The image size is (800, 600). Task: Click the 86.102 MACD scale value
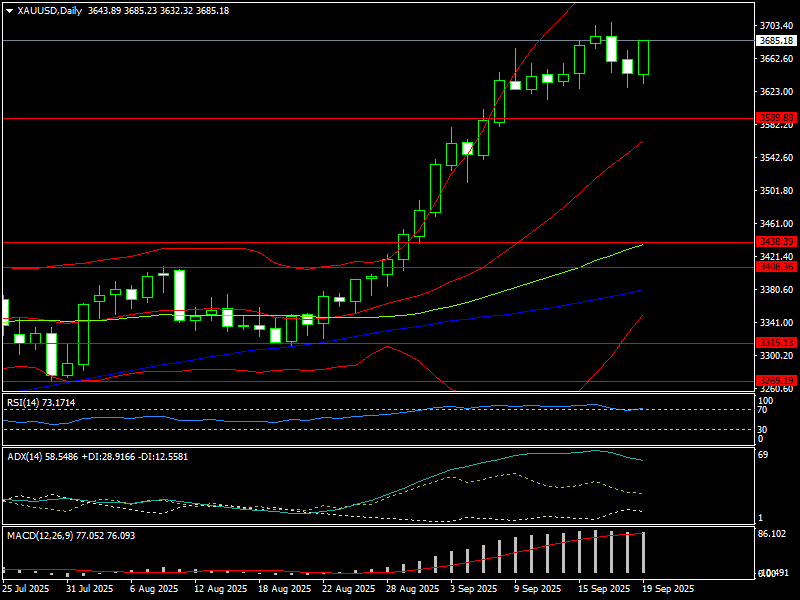click(x=772, y=535)
